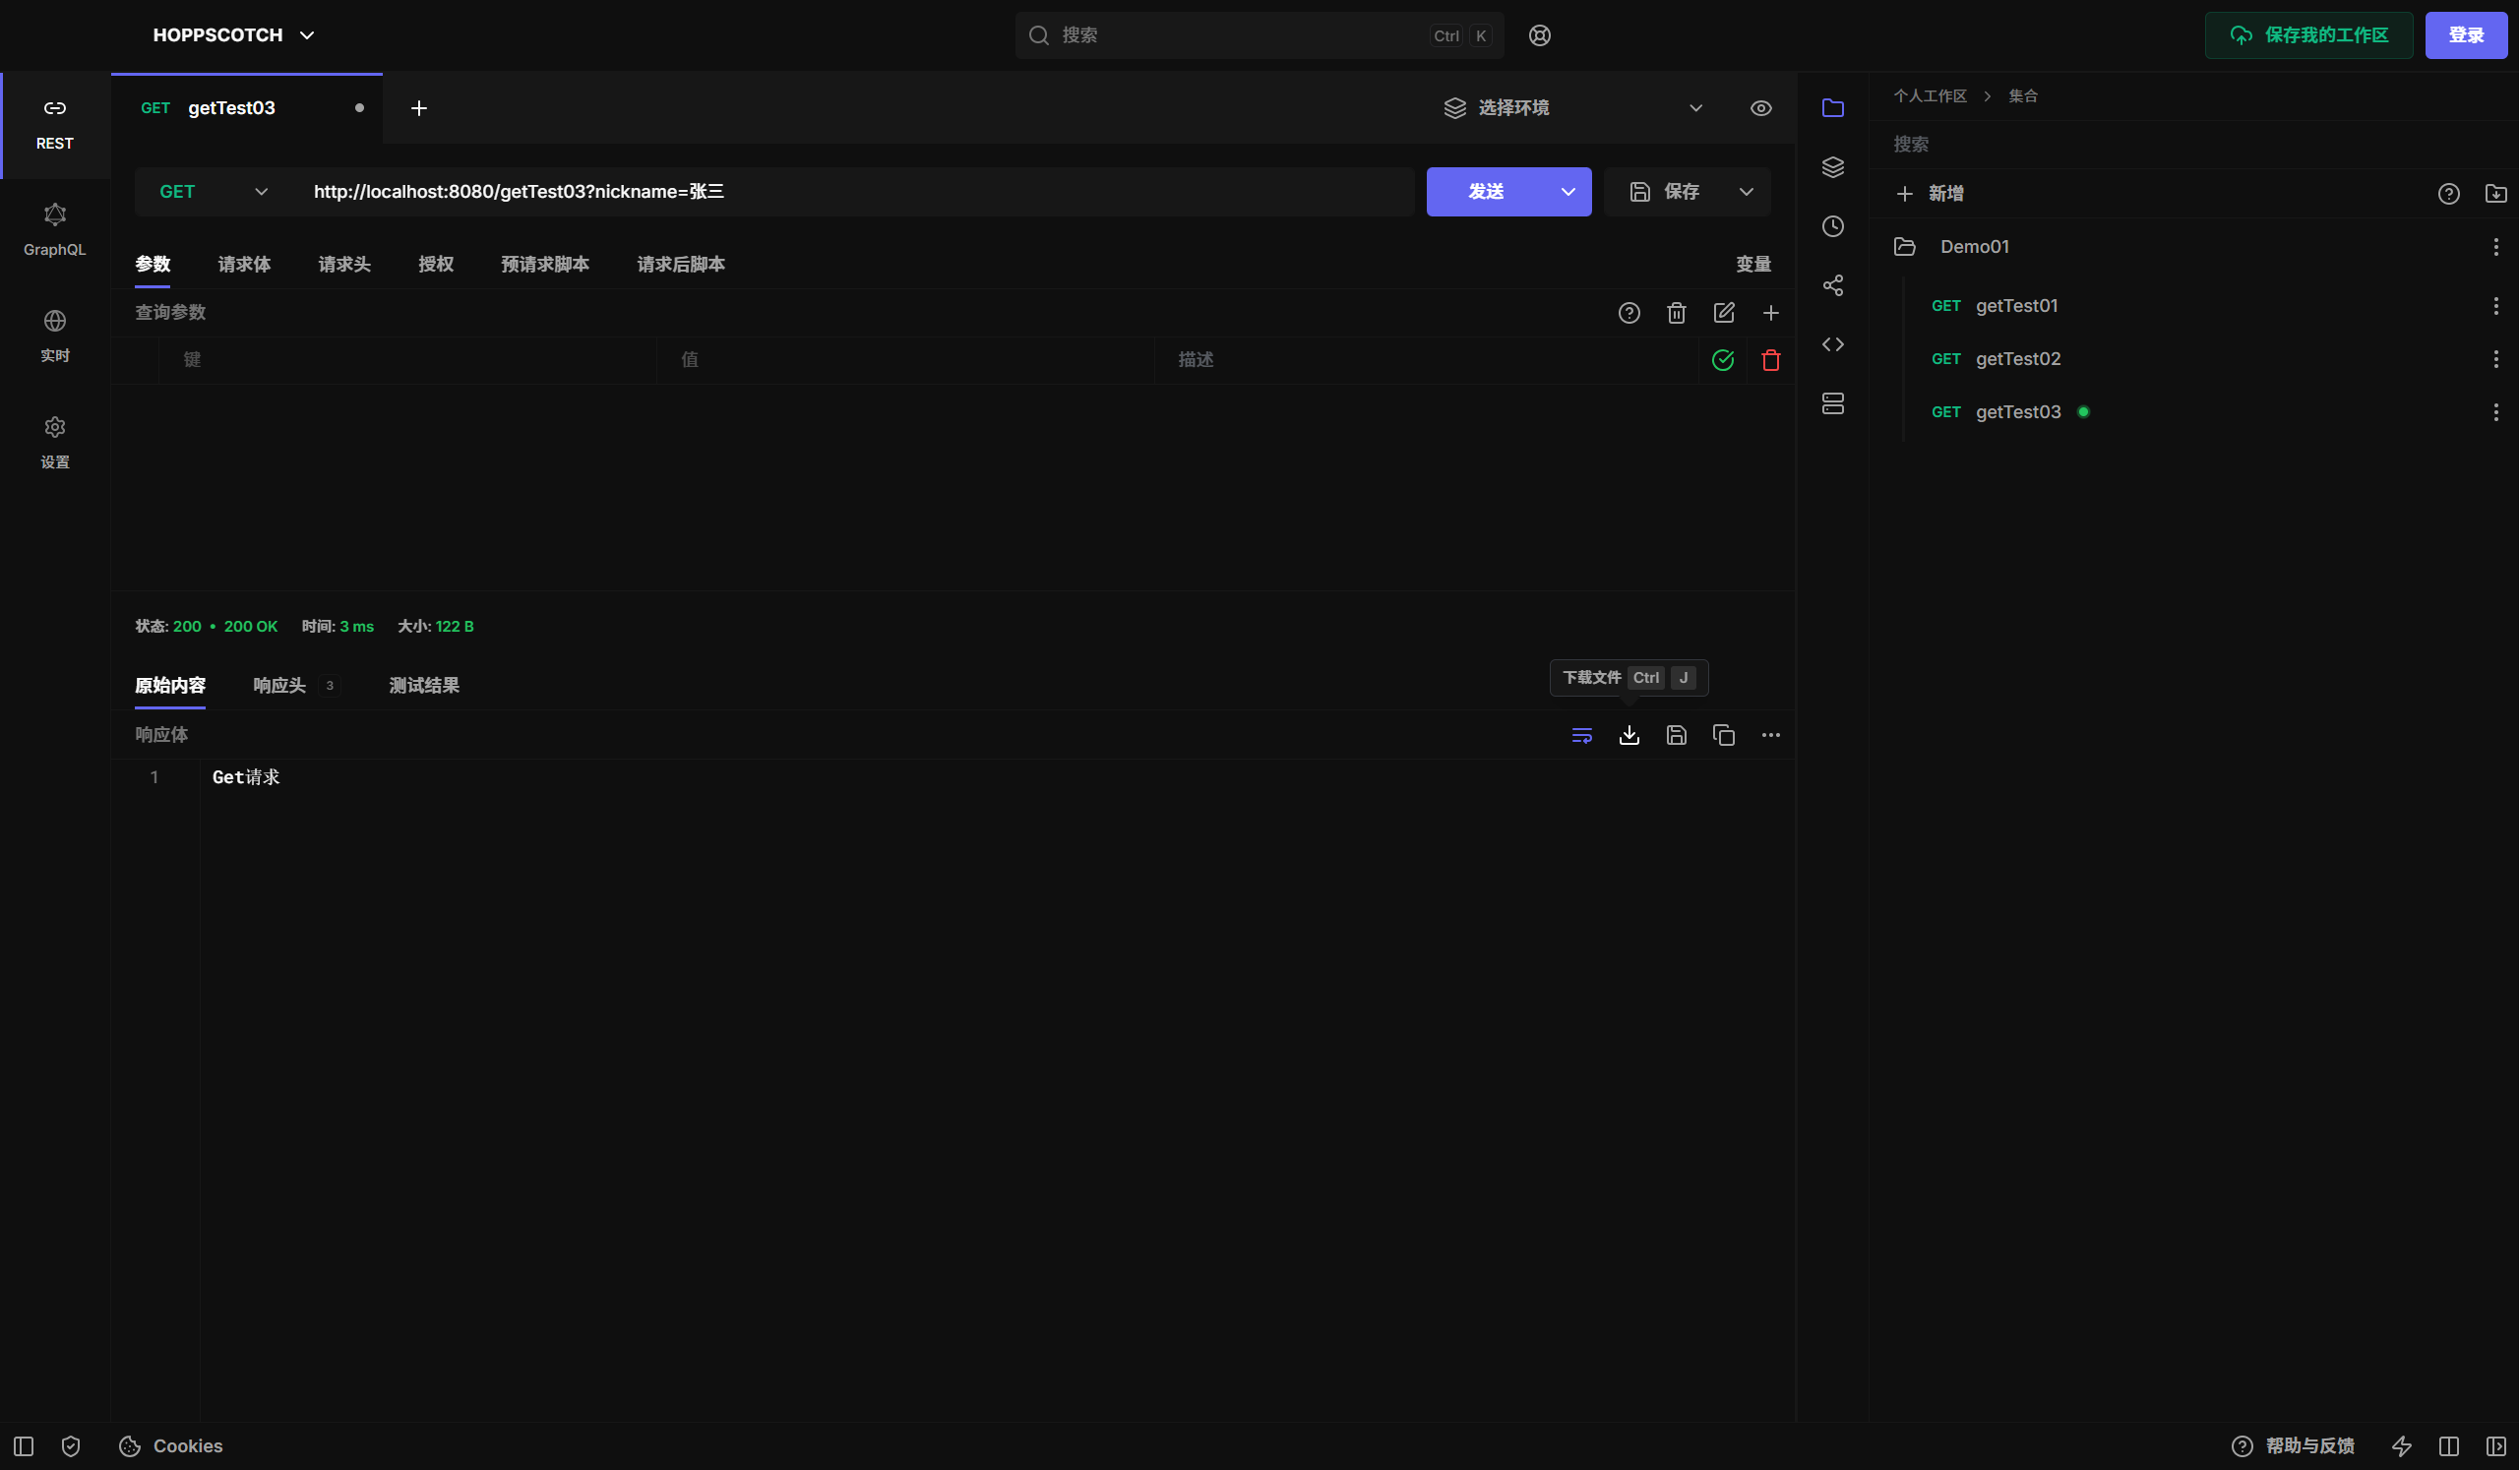
Task: Toggle line wrapping in response body
Action: (1581, 735)
